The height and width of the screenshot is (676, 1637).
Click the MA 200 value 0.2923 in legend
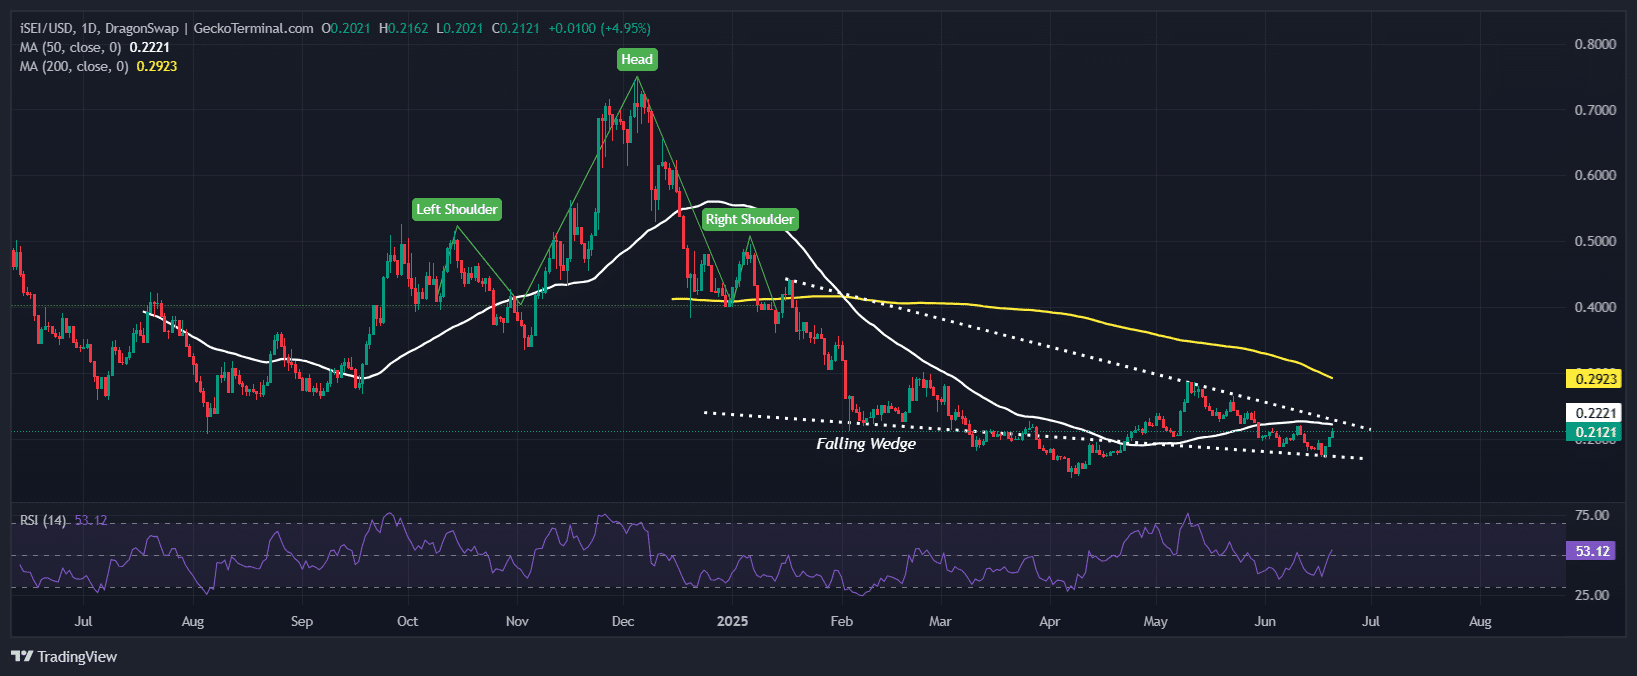click(x=157, y=66)
